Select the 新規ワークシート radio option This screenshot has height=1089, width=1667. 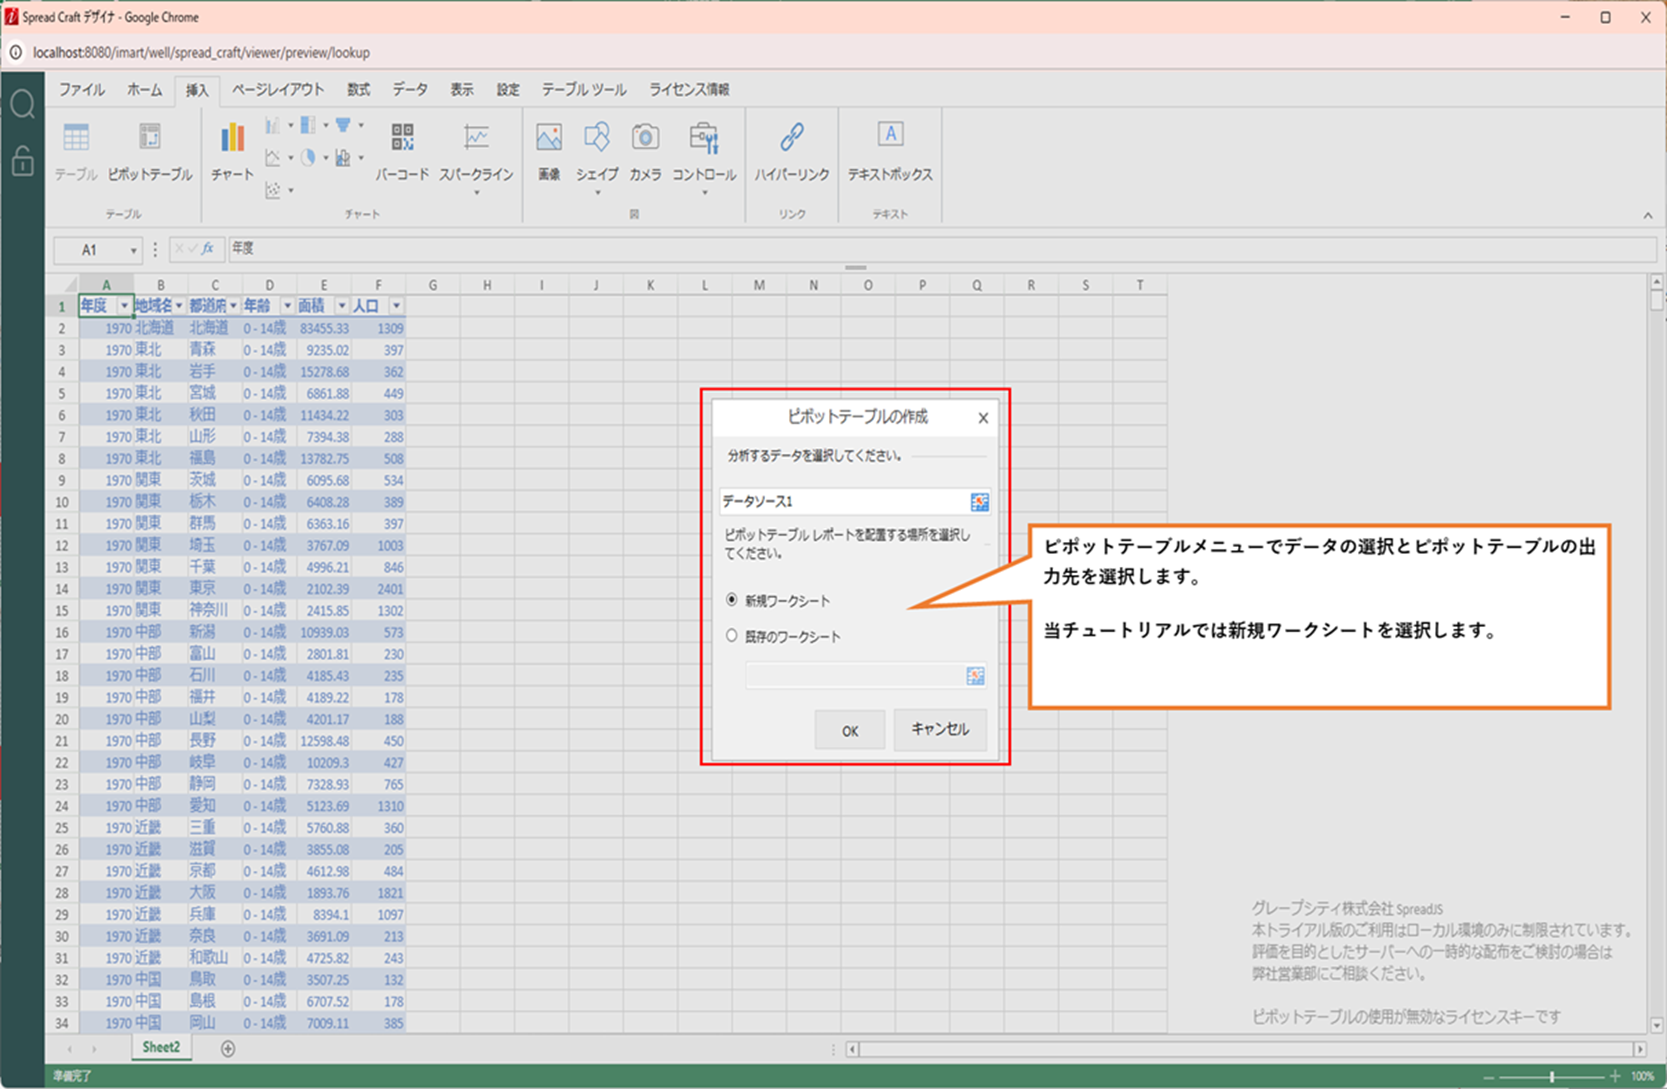coord(732,600)
